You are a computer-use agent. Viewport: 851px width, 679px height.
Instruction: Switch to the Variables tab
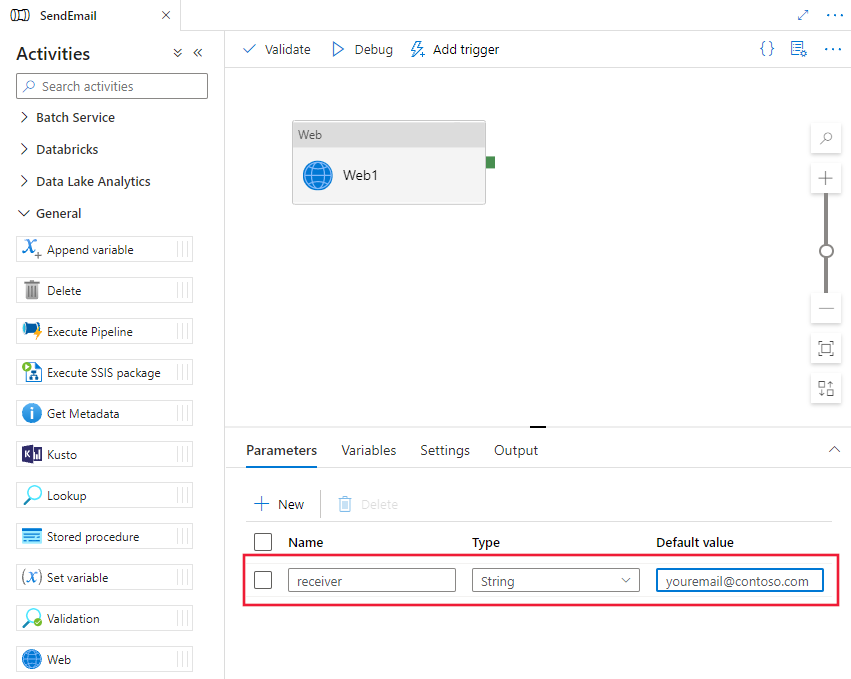click(368, 450)
